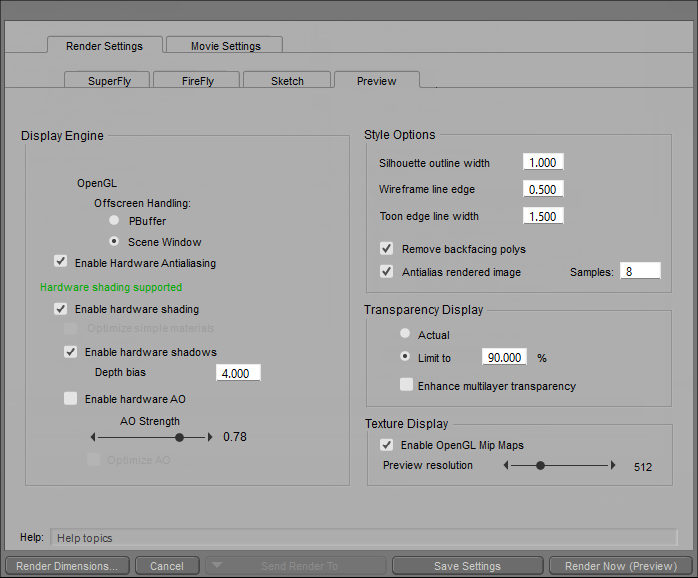Screen dimensions: 698x578
Task: Click the Depth bias input field
Action: click(238, 373)
